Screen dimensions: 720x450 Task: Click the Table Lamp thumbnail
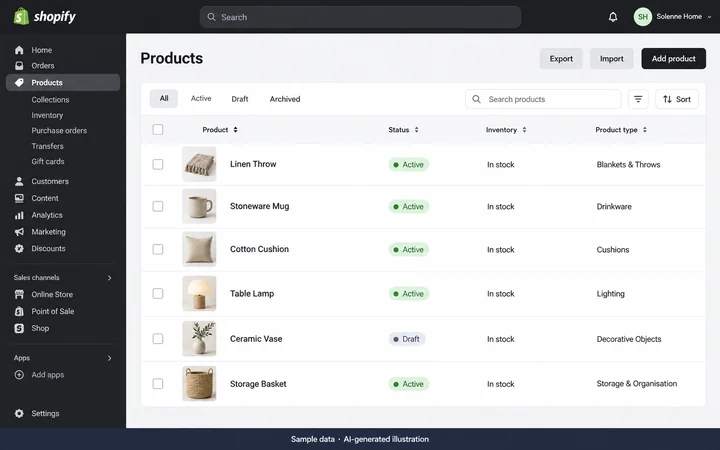click(x=199, y=293)
